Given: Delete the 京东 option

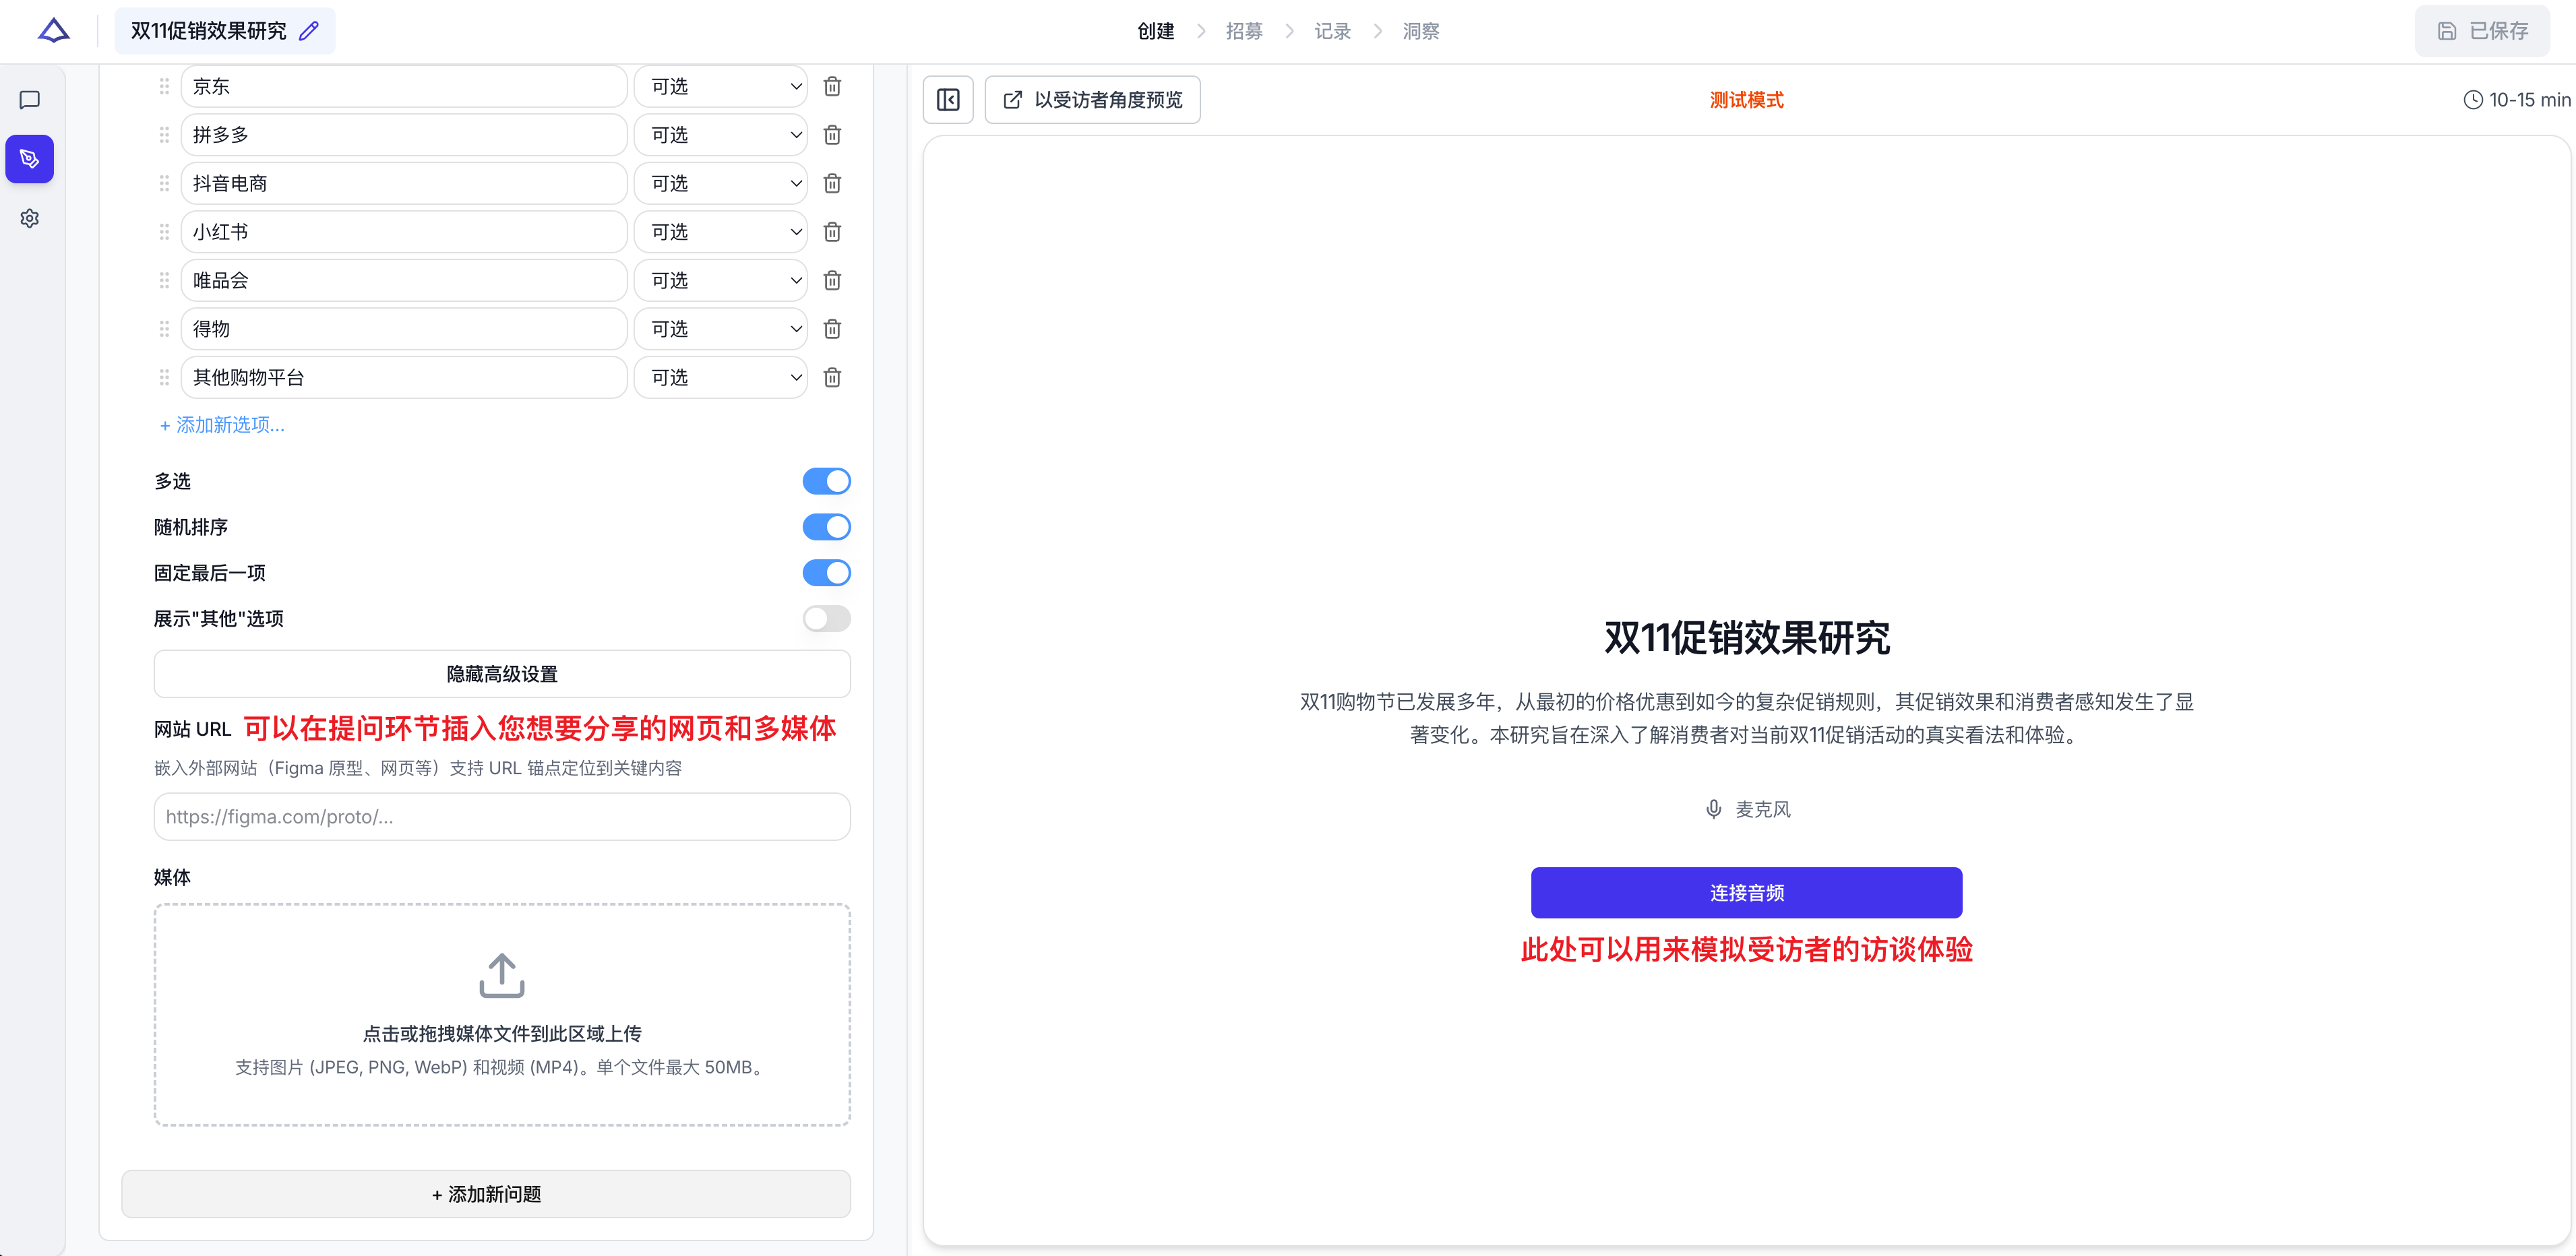Looking at the screenshot, I should [832, 87].
